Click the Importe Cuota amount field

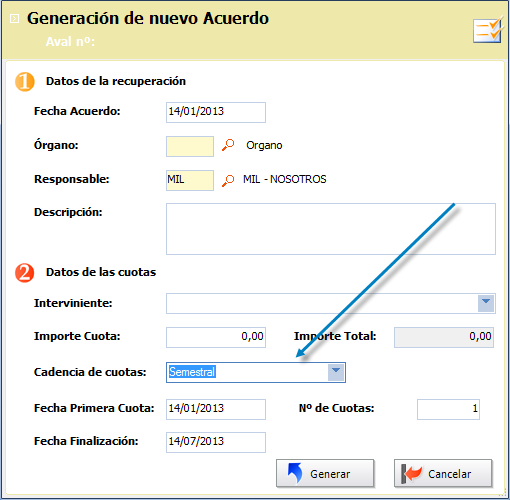[x=216, y=337]
